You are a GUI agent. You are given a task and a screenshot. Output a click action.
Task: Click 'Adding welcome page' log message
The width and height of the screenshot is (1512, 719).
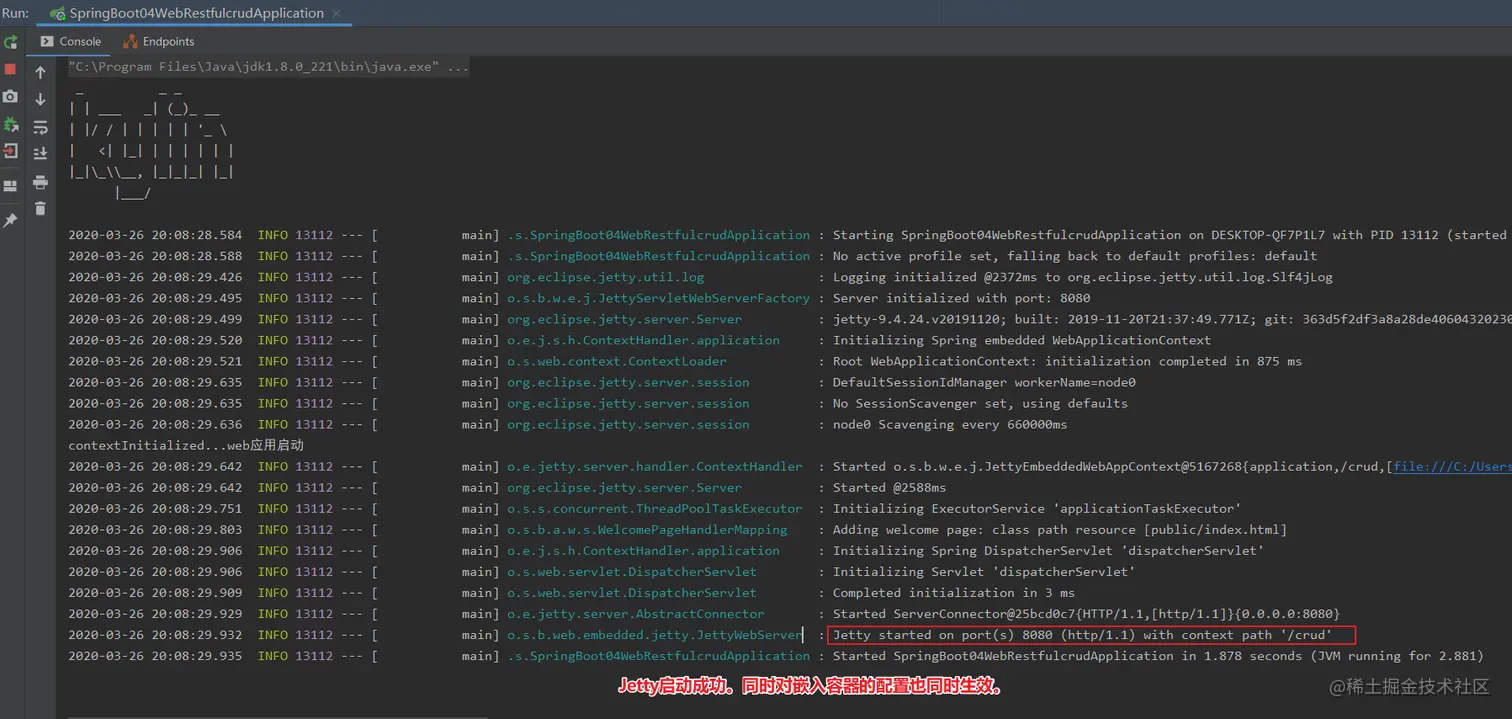(1060, 530)
